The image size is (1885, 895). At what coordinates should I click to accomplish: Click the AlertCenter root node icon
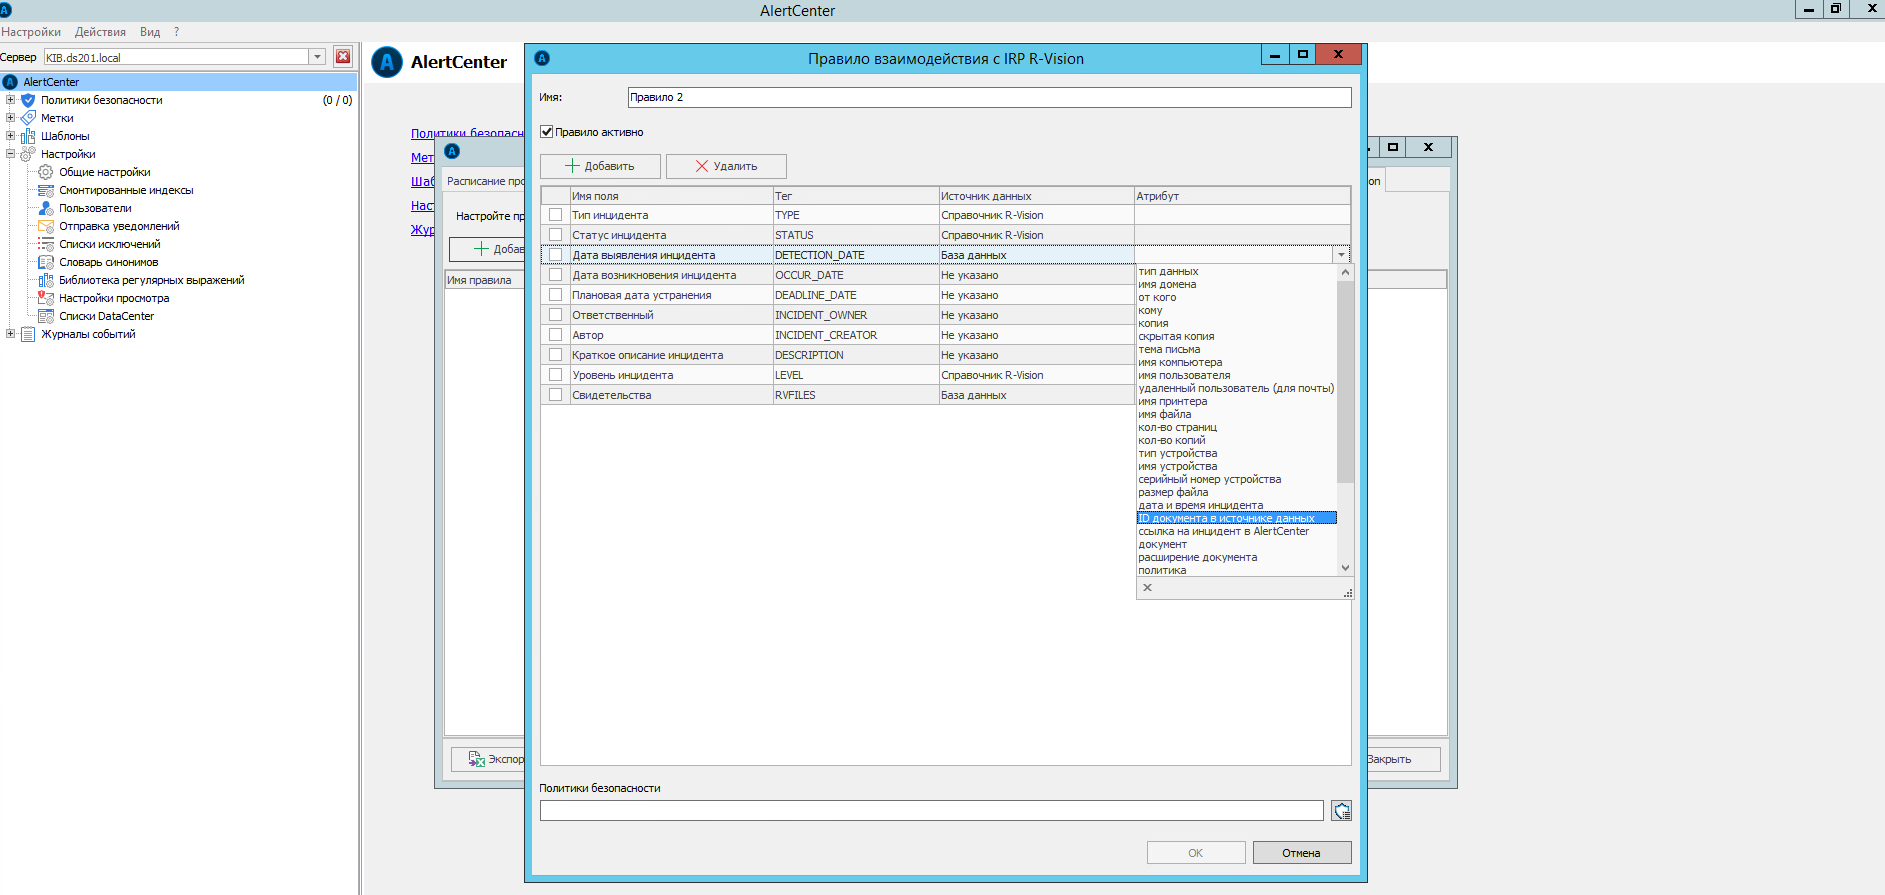[10, 82]
